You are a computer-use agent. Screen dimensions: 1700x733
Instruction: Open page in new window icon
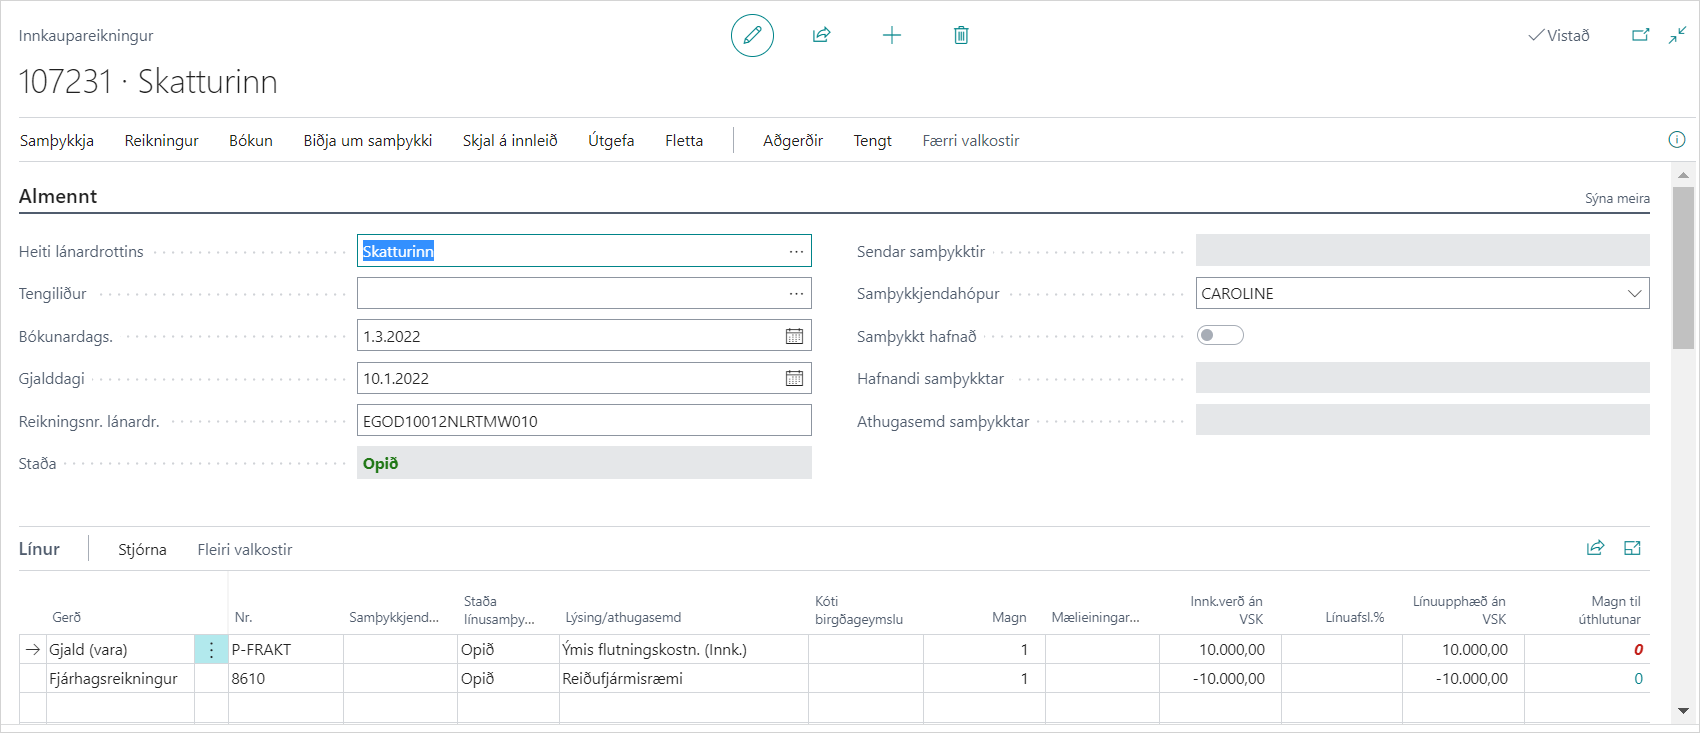point(1640,36)
